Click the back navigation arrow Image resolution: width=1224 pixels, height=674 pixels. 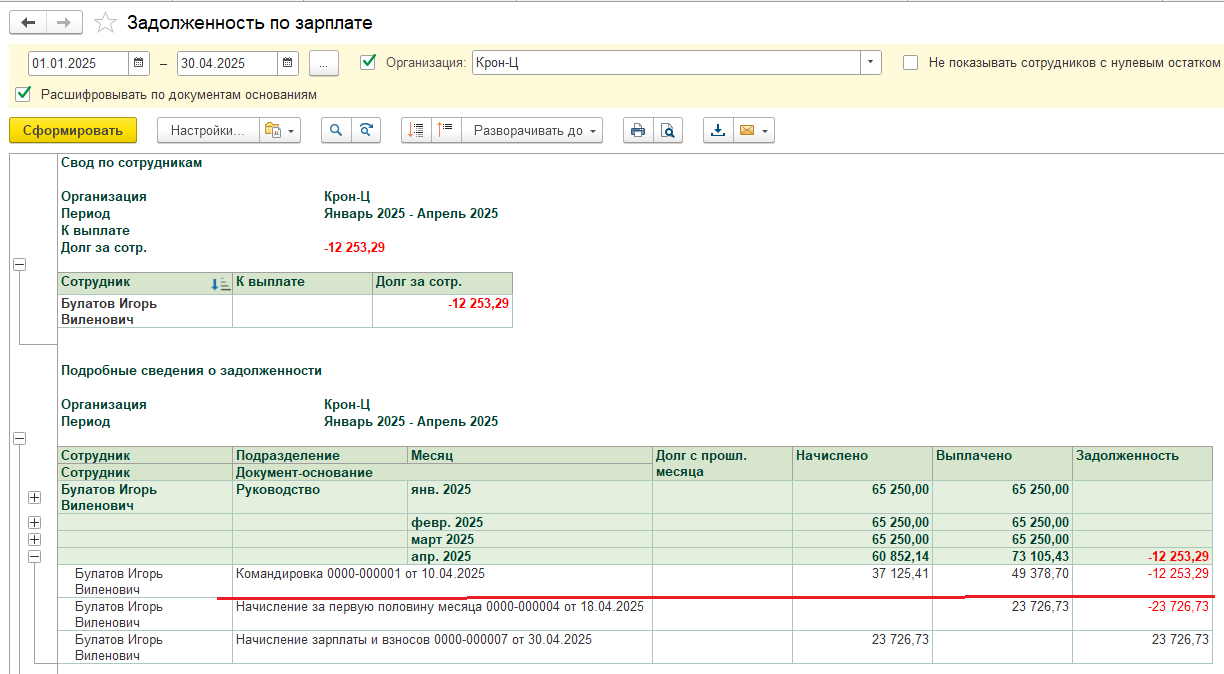point(28,22)
